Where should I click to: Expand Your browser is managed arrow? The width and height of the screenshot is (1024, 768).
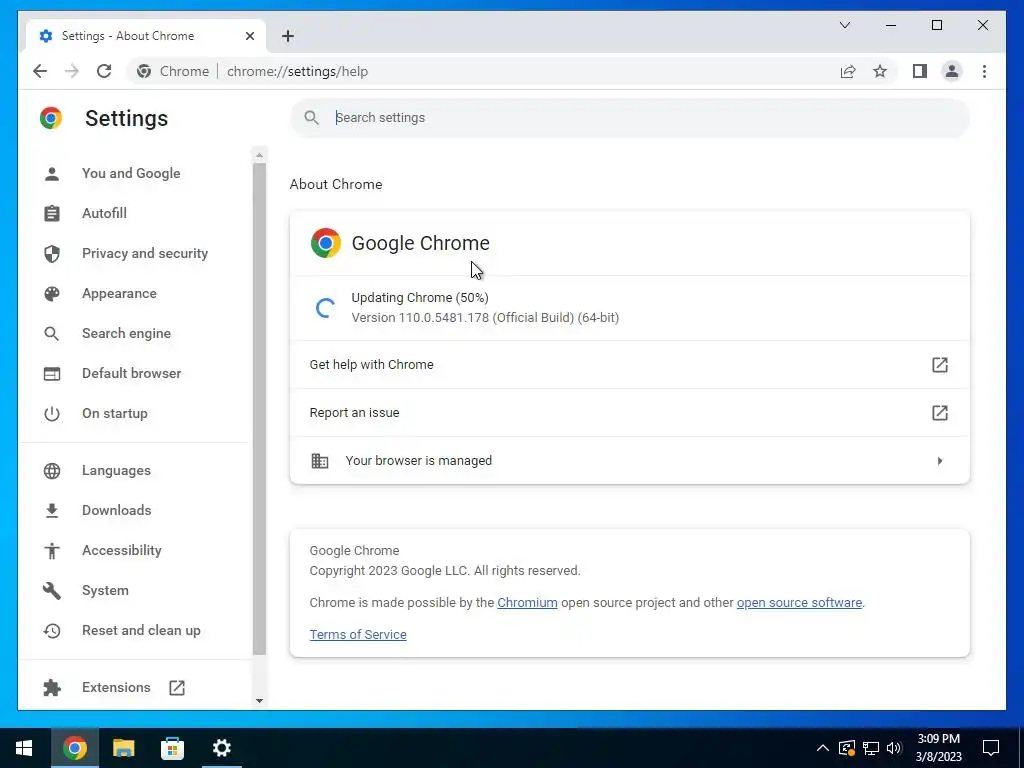click(x=940, y=461)
